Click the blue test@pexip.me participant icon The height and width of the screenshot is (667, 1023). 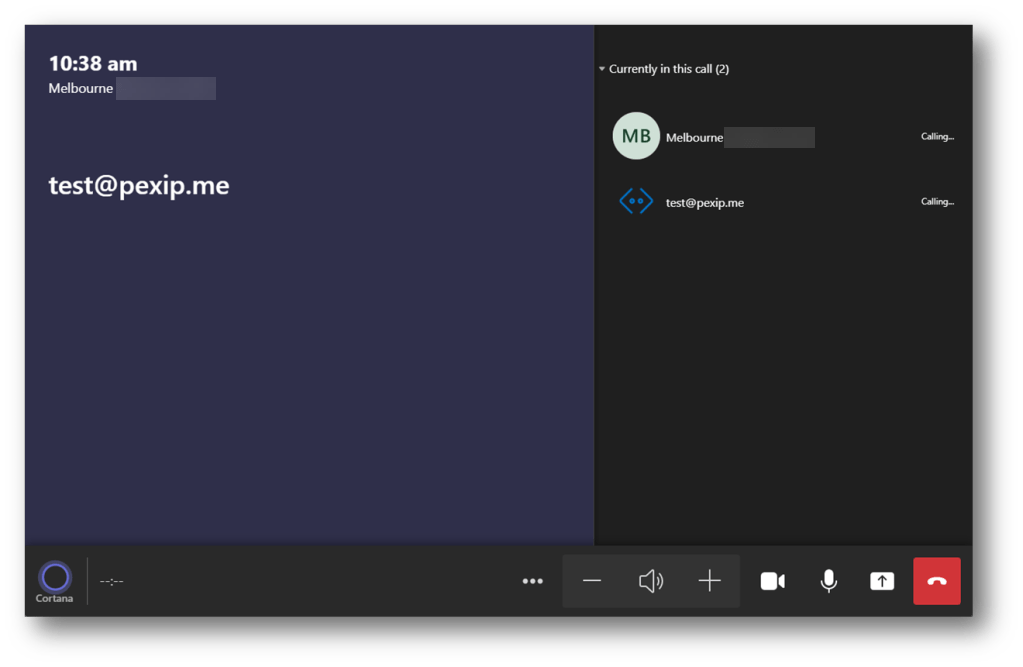(x=636, y=202)
